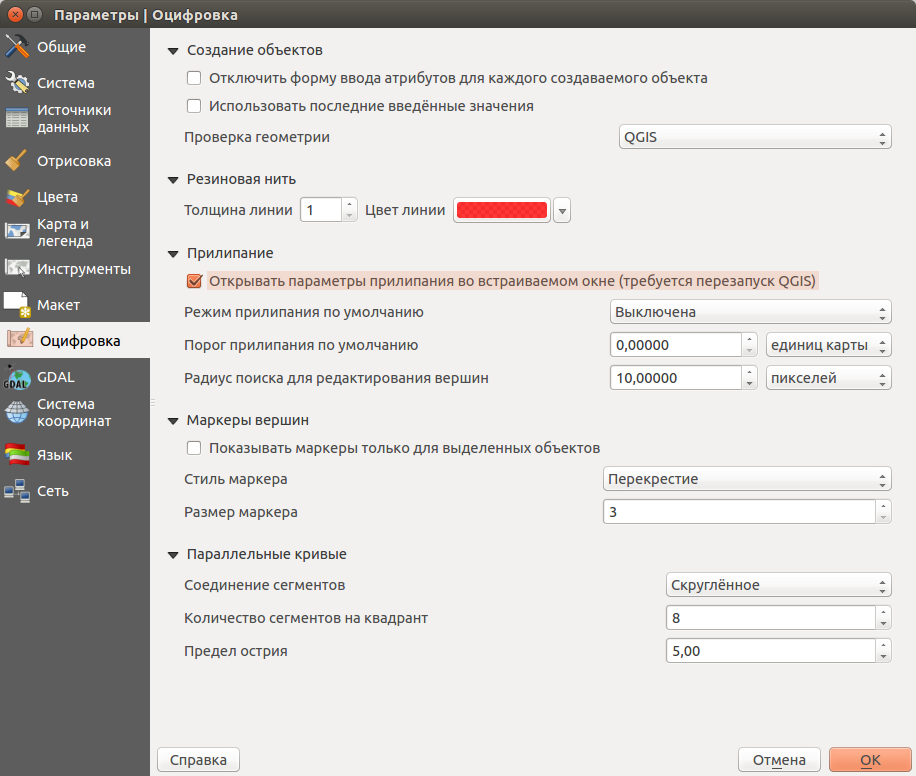This screenshot has height=776, width=916.
Task: Click the Отрисовка brush icon
Action: [x=17, y=161]
